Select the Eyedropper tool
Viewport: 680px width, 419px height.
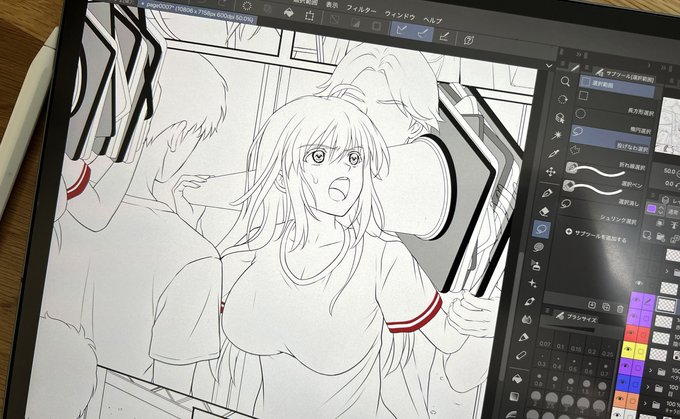[x=554, y=153]
